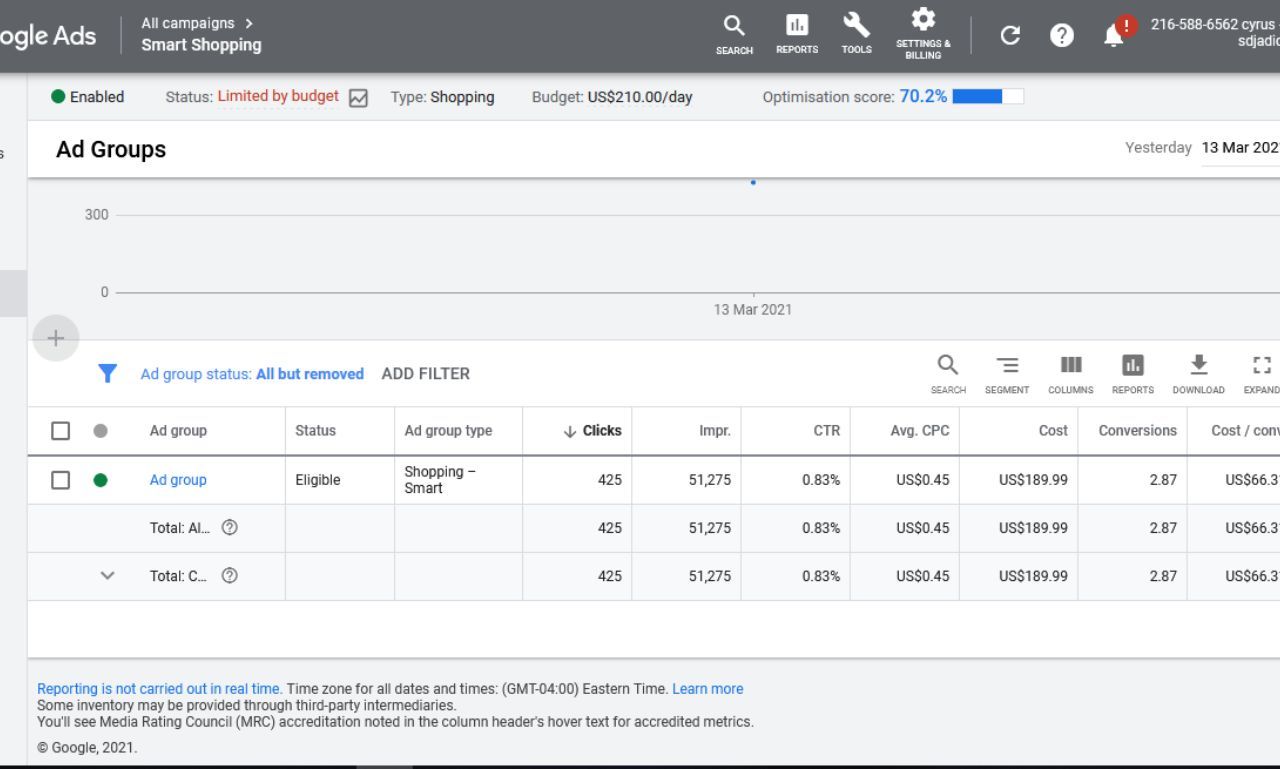1280x769 pixels.
Task: Tick the checkbox for the Ad group row
Action: pyautogui.click(x=61, y=480)
